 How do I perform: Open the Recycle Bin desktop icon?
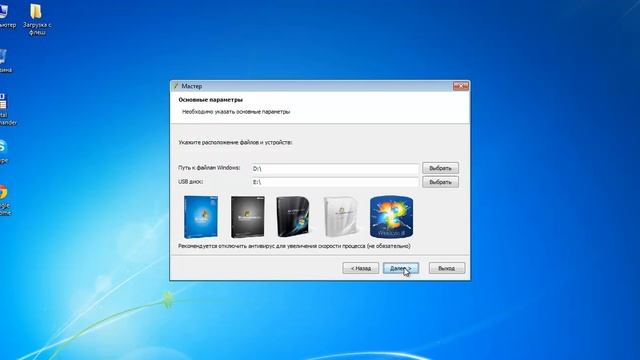pos(5,60)
